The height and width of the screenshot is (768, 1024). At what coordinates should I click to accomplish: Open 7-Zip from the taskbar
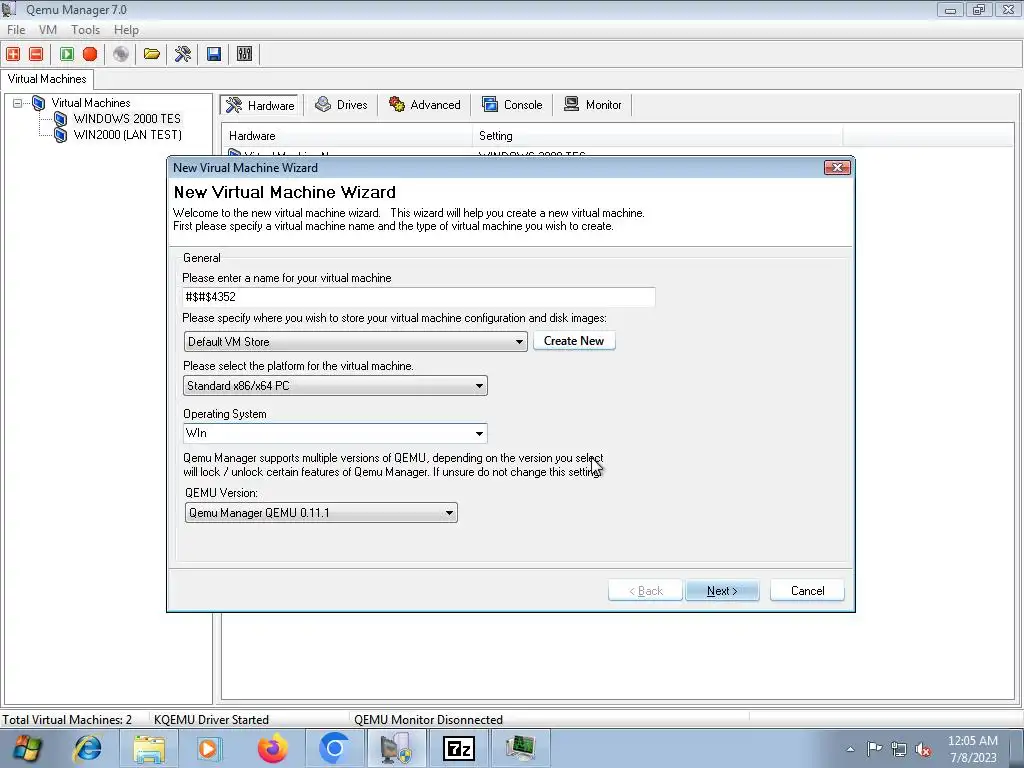tap(458, 748)
